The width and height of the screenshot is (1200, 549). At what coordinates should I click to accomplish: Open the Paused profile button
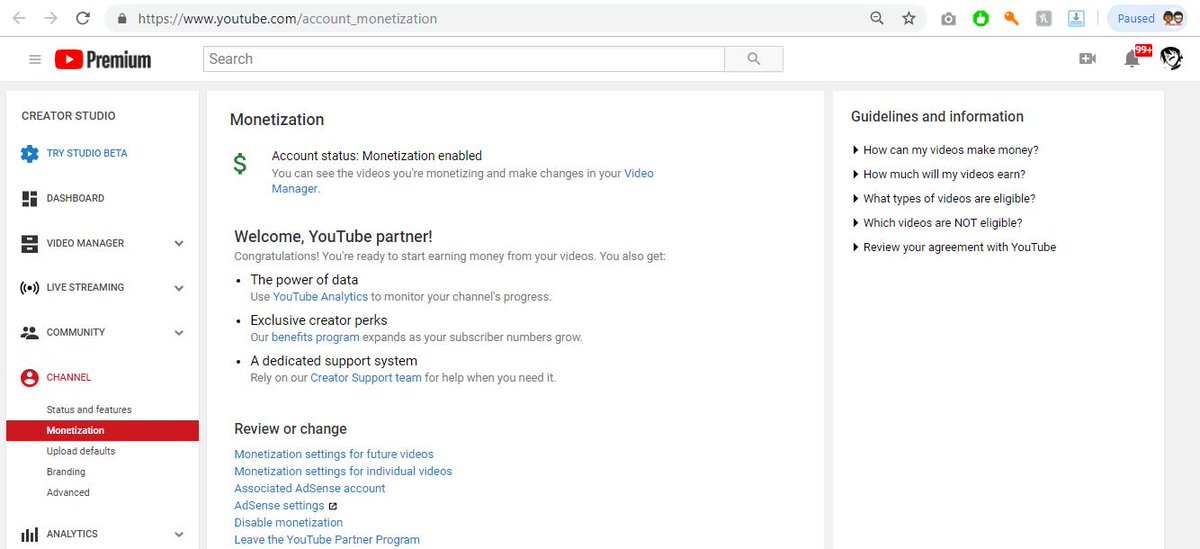[x=1148, y=18]
